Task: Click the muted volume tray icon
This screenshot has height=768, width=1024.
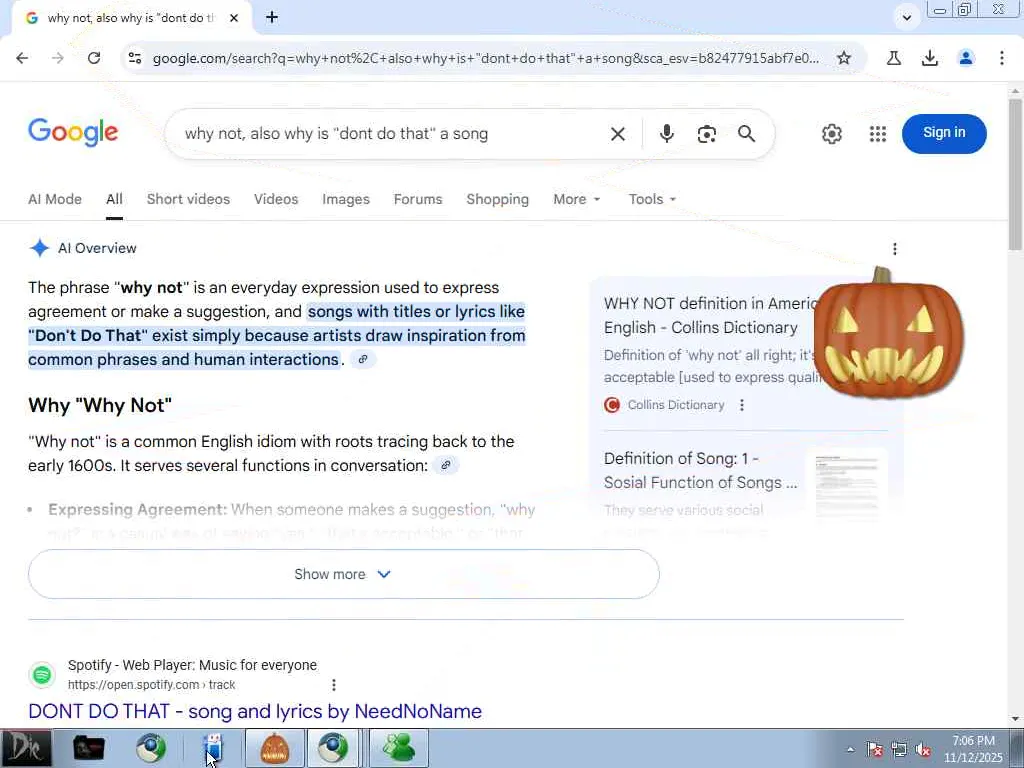Action: (923, 750)
